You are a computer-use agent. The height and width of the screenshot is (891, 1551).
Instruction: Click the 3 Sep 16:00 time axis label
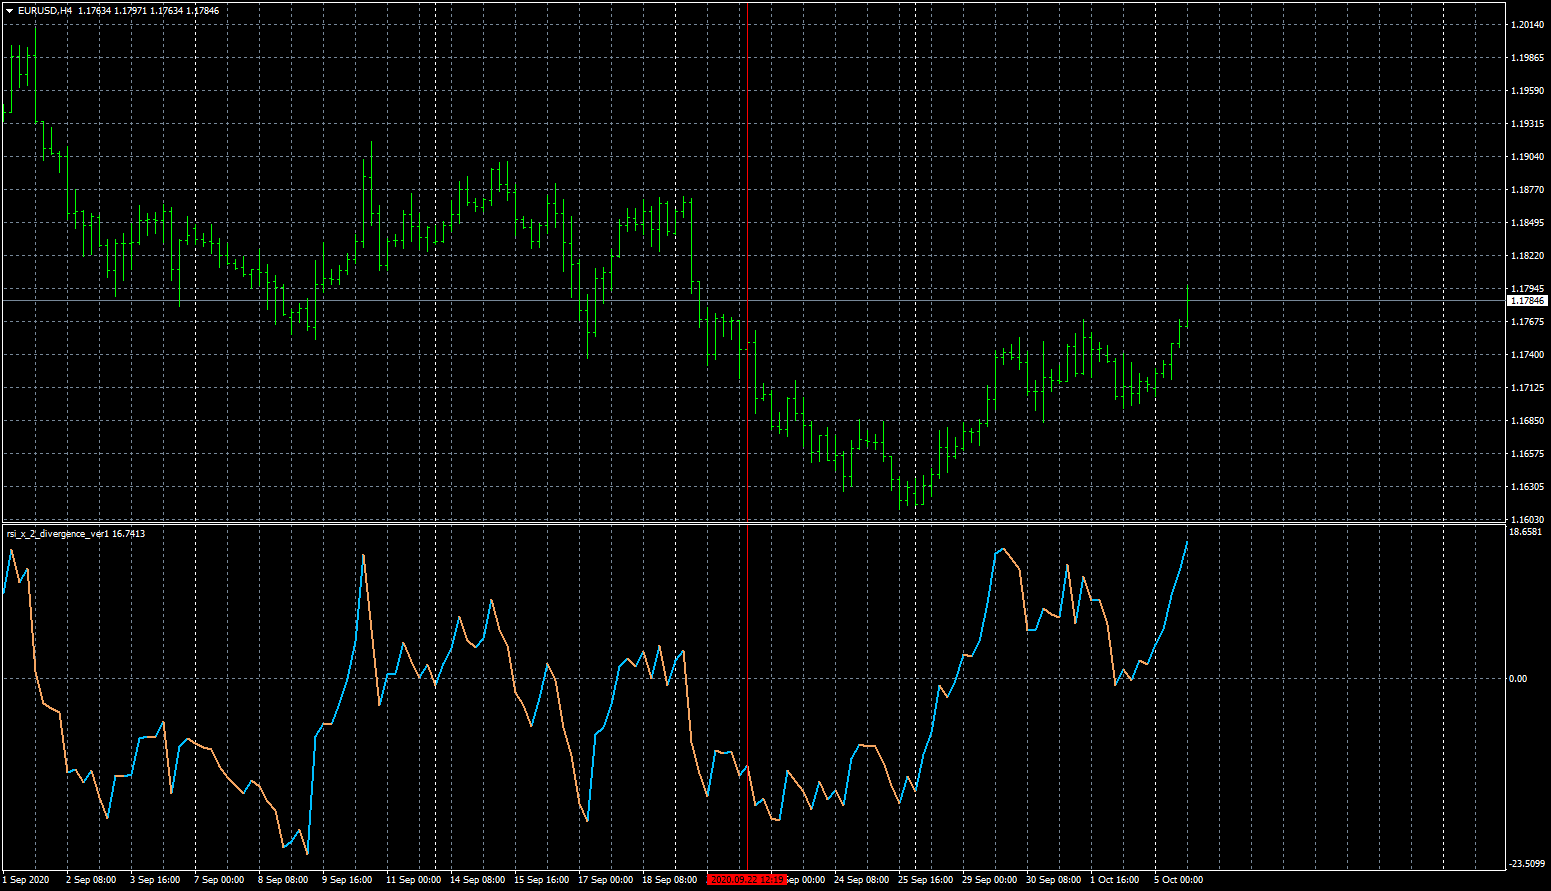click(155, 880)
